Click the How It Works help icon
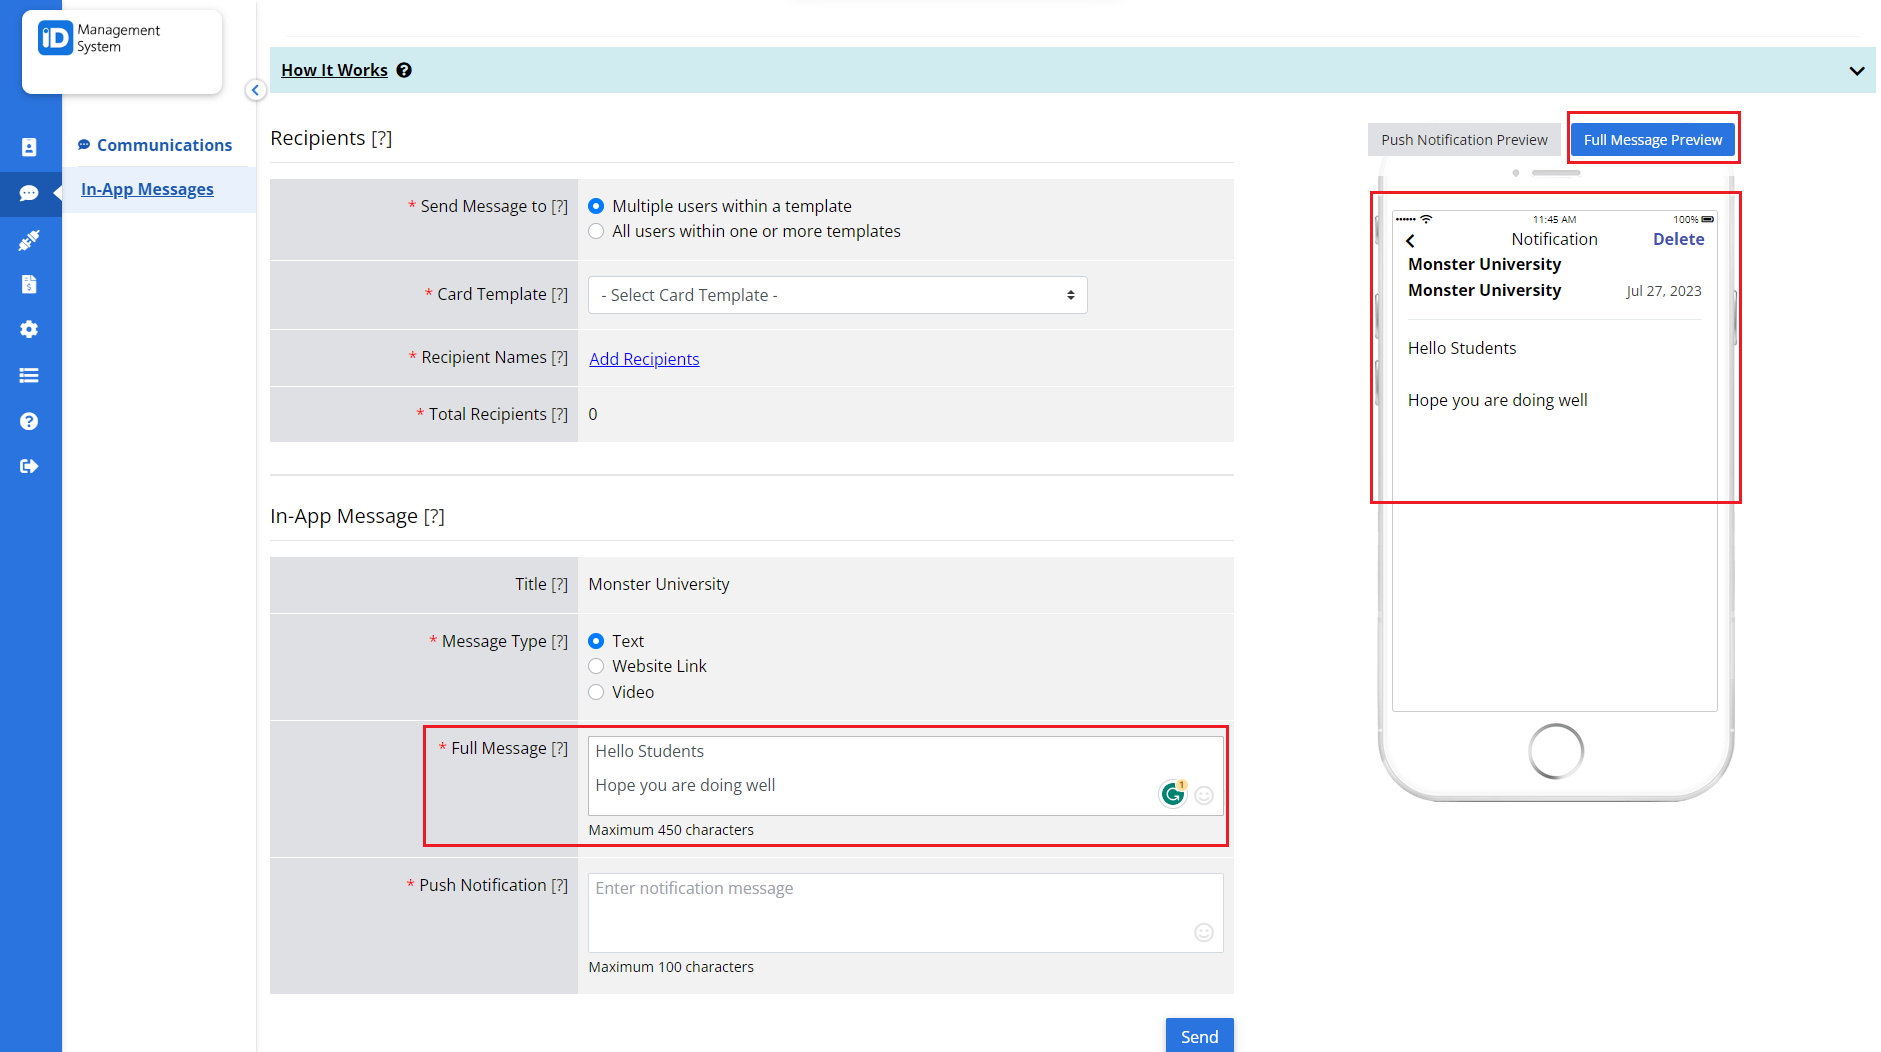 [x=404, y=70]
